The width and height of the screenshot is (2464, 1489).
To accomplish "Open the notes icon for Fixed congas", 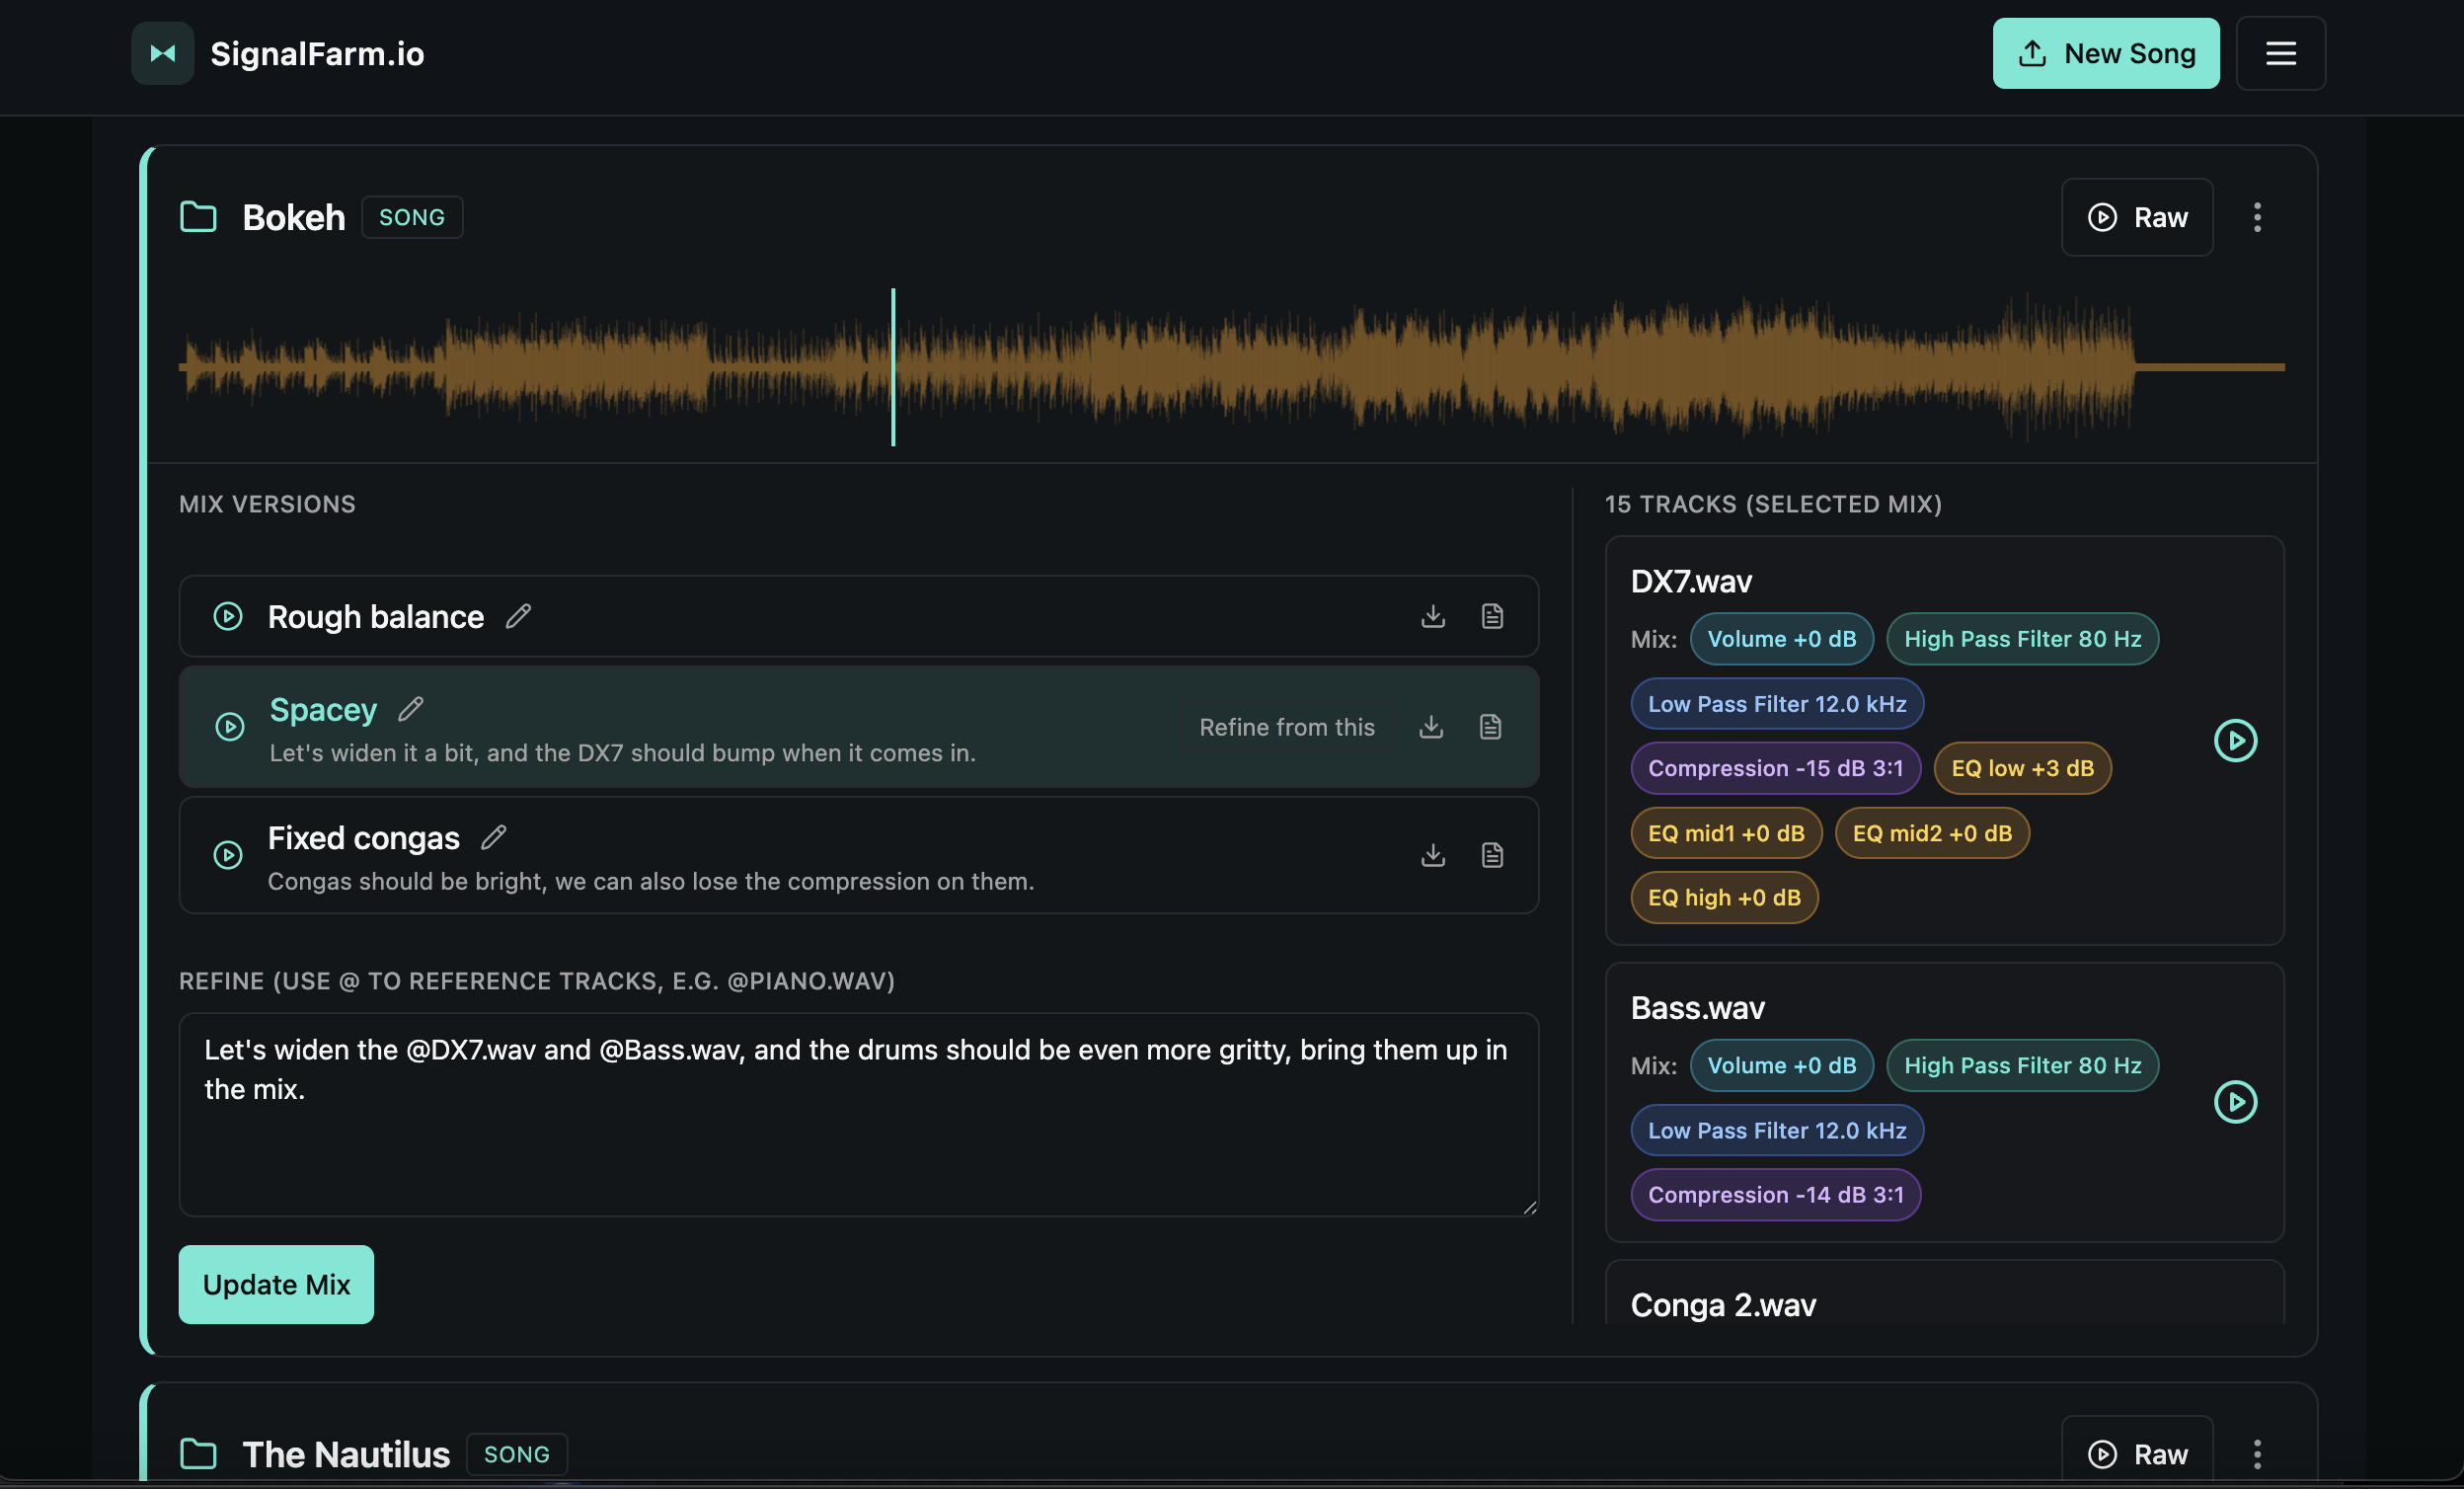I will 1491,855.
